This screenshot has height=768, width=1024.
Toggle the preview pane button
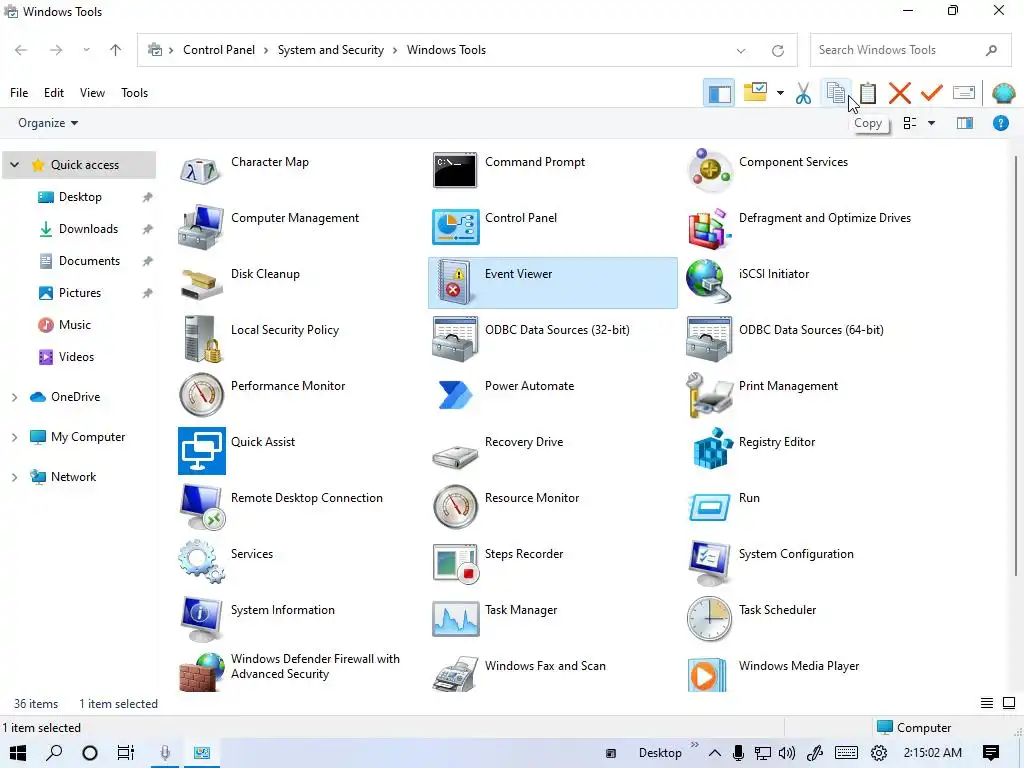pyautogui.click(x=965, y=123)
